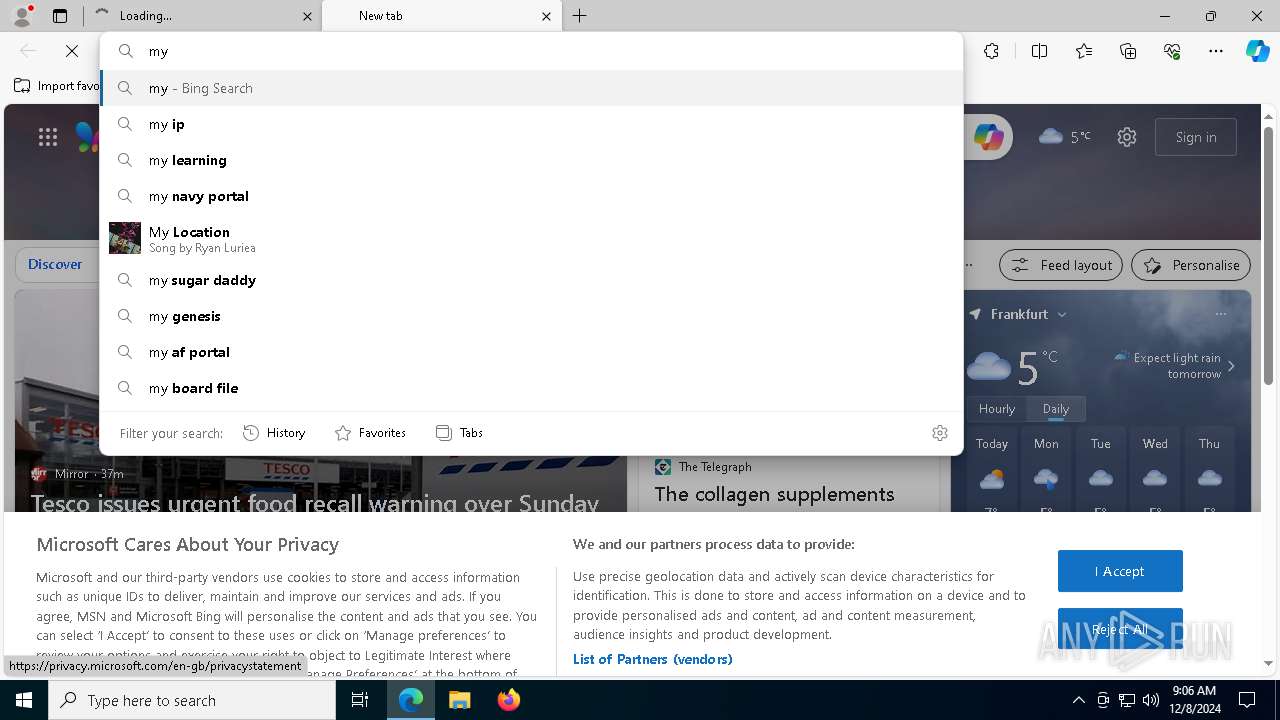Image resolution: width=1280 pixels, height=720 pixels.
Task: Show hidden system tray icons
Action: (1079, 700)
